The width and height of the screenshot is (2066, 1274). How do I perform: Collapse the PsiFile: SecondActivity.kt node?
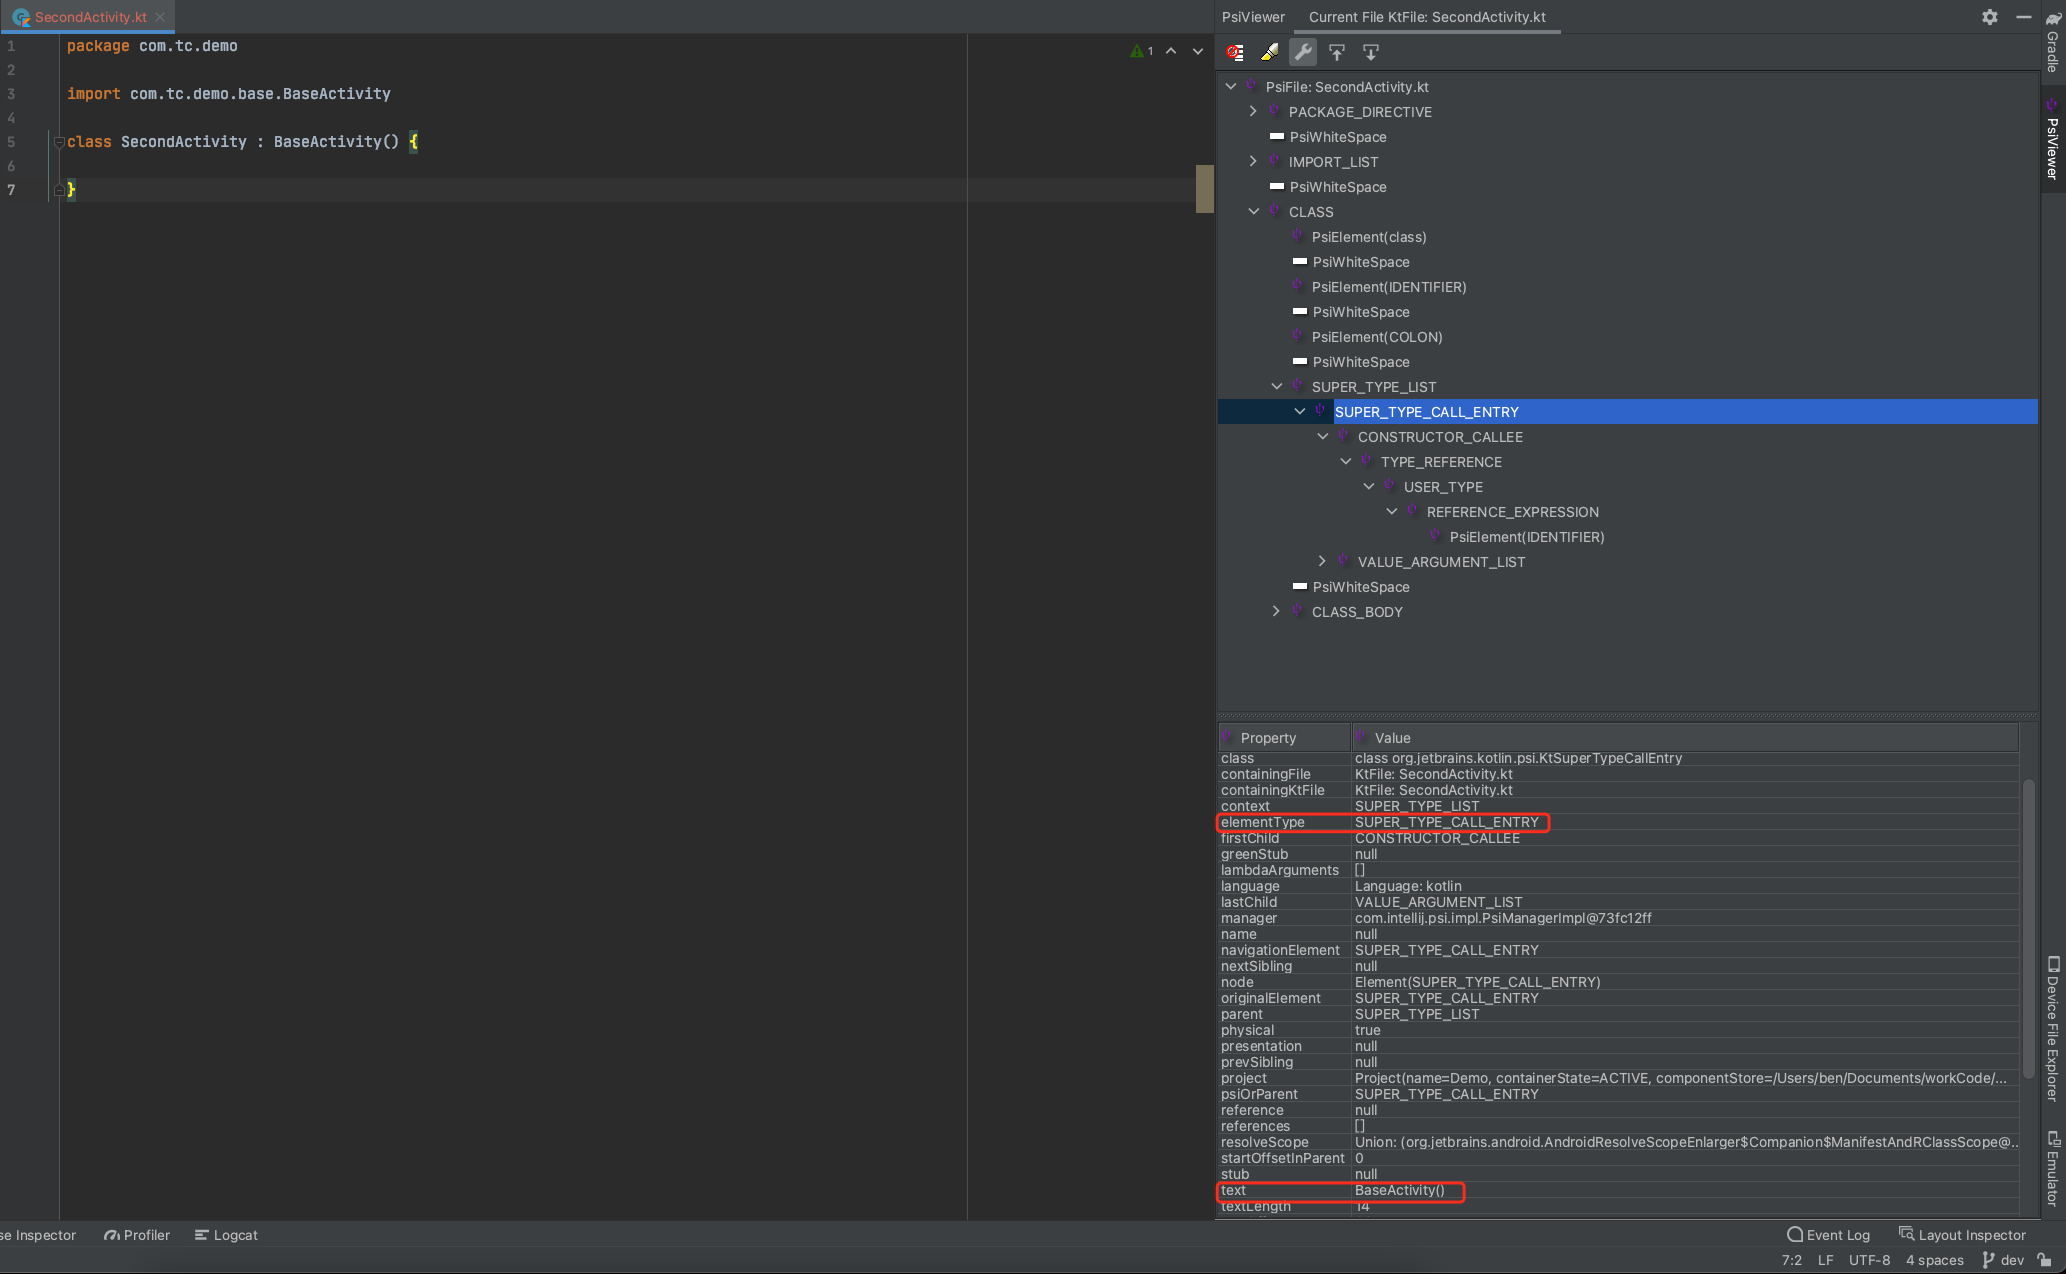coord(1231,87)
